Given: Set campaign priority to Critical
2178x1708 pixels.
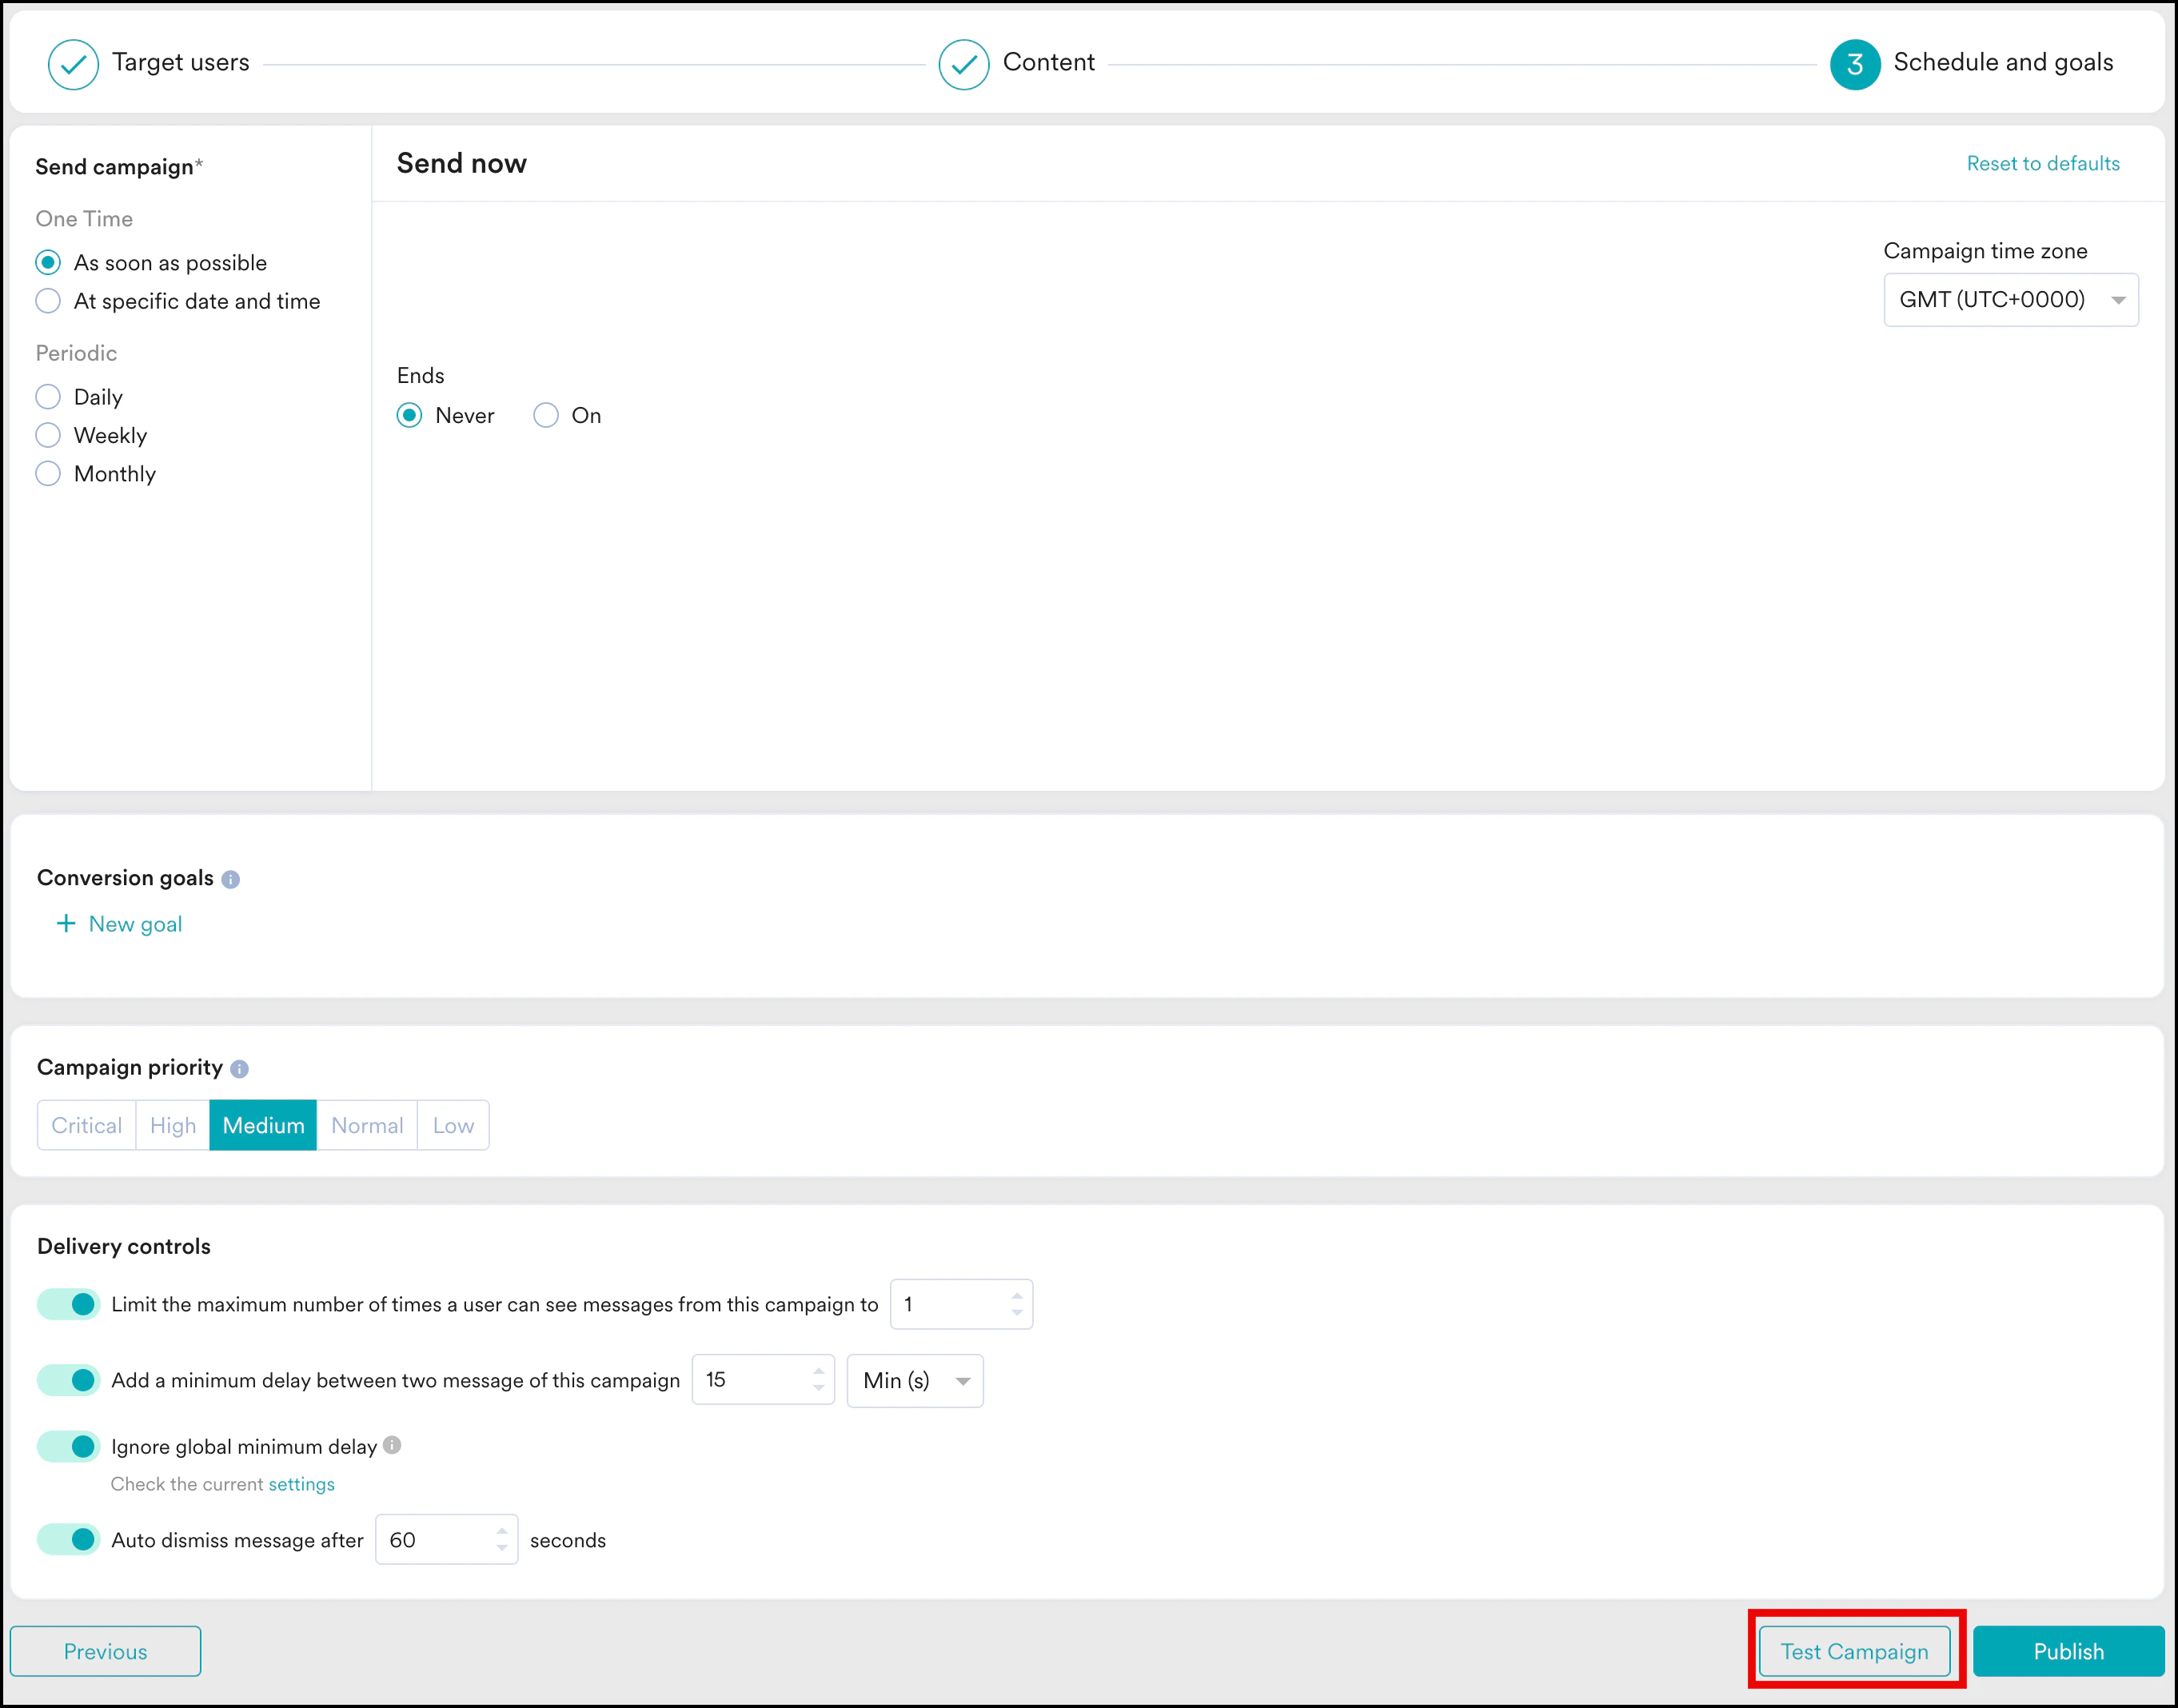Looking at the screenshot, I should click(x=86, y=1125).
